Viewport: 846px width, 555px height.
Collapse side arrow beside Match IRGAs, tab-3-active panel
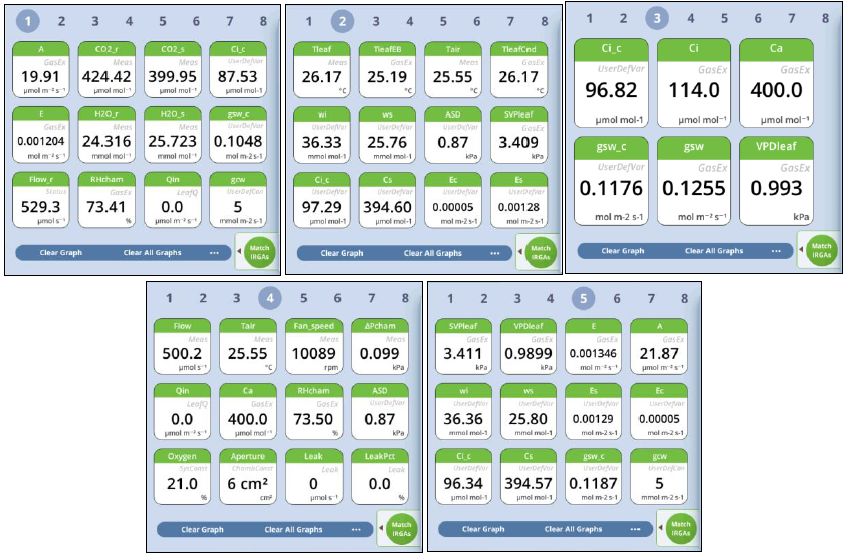[x=801, y=250]
